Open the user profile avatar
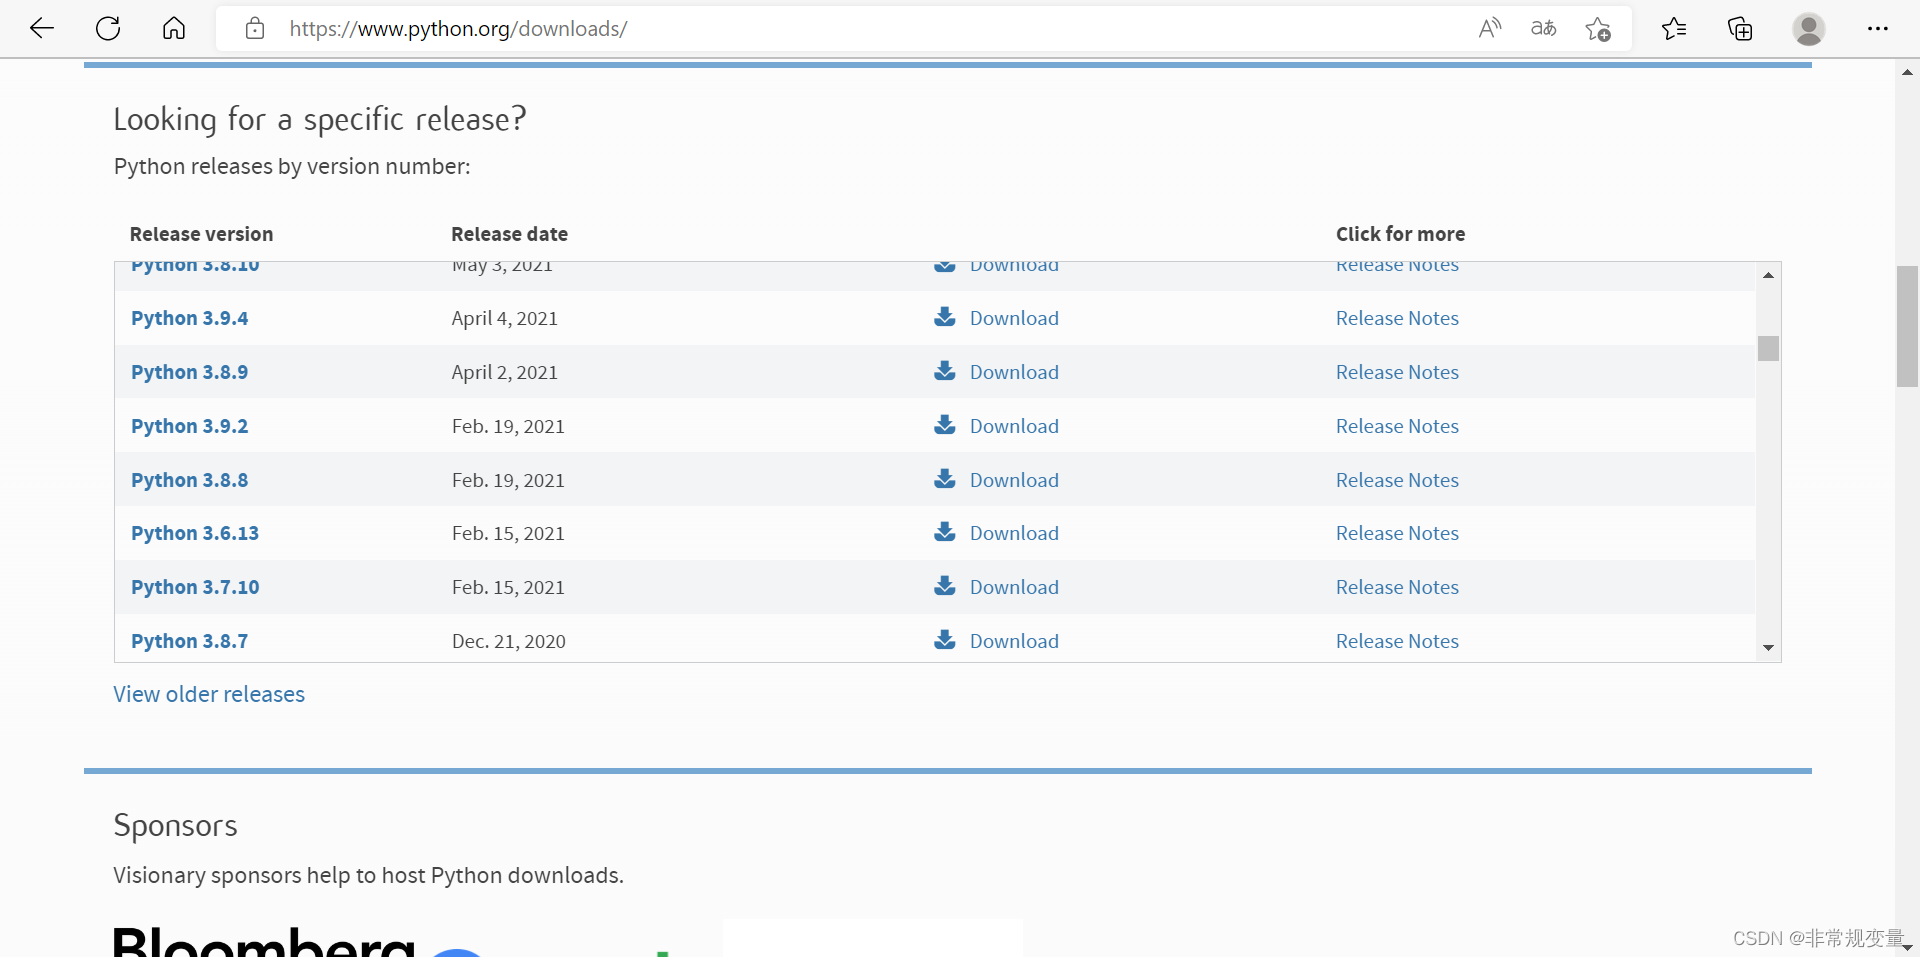1920x957 pixels. click(x=1808, y=29)
